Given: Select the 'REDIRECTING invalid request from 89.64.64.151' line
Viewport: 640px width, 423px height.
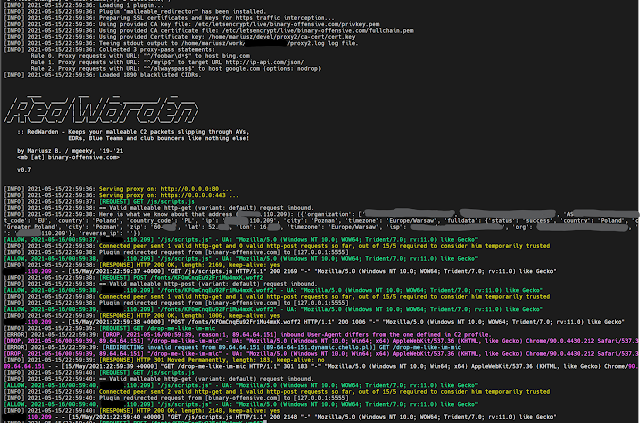Looking at the screenshot, I should point(232,347).
